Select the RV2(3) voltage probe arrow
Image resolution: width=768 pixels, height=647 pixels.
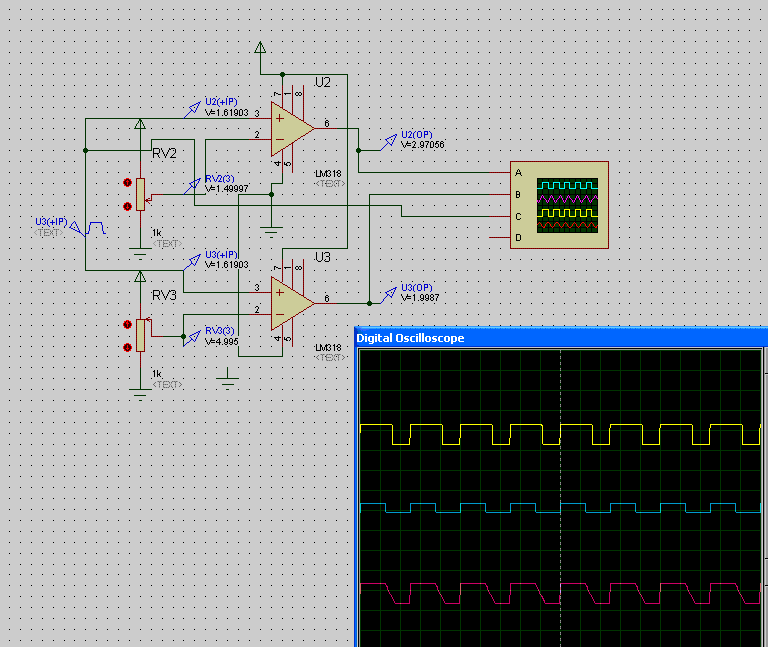(x=192, y=186)
